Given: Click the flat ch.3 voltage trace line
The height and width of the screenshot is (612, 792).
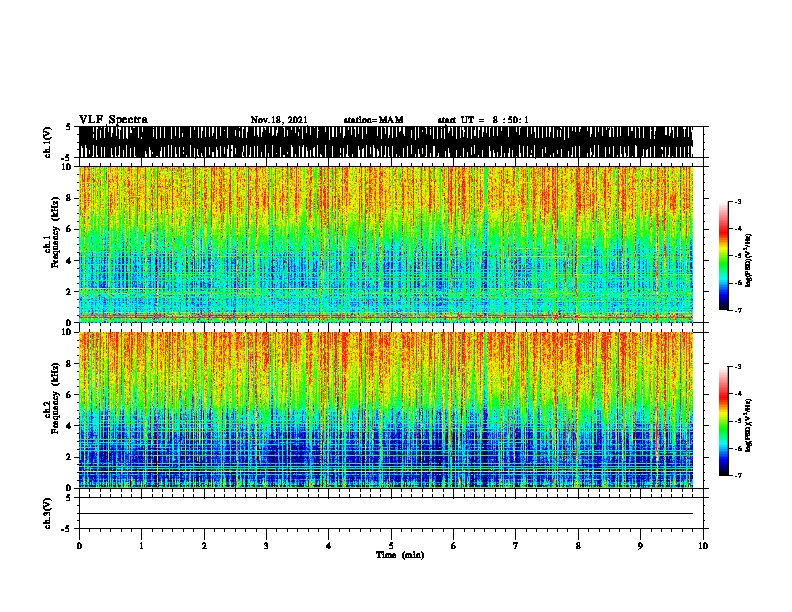Looking at the screenshot, I should tap(386, 514).
